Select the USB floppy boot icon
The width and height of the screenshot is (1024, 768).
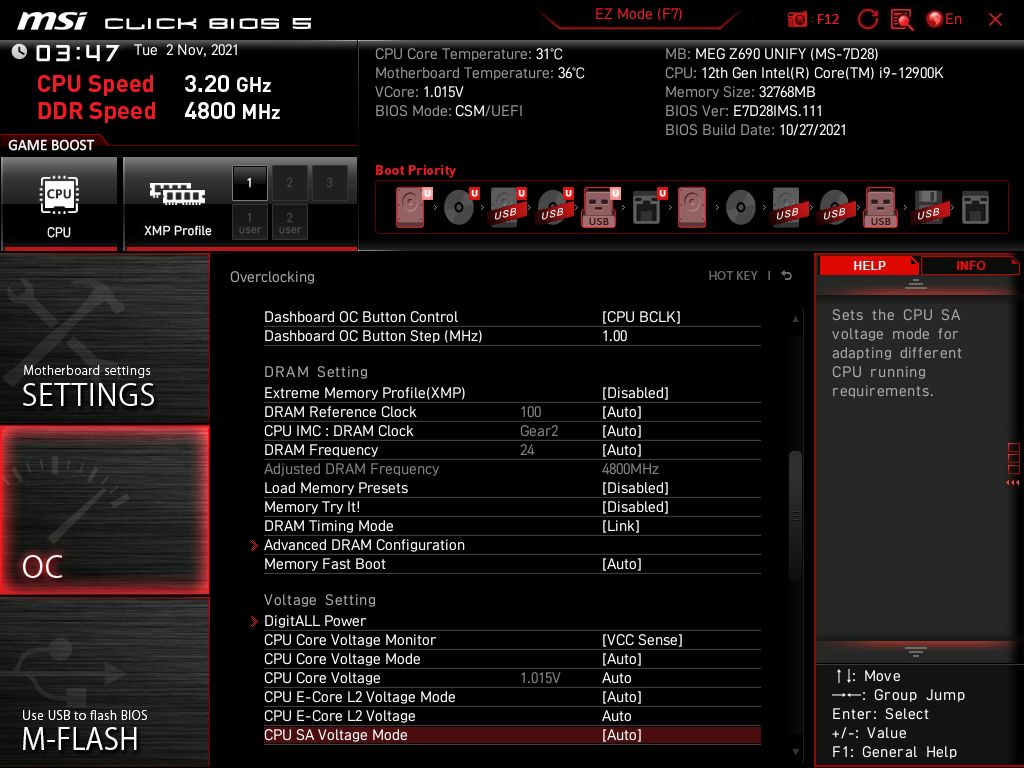(x=928, y=207)
